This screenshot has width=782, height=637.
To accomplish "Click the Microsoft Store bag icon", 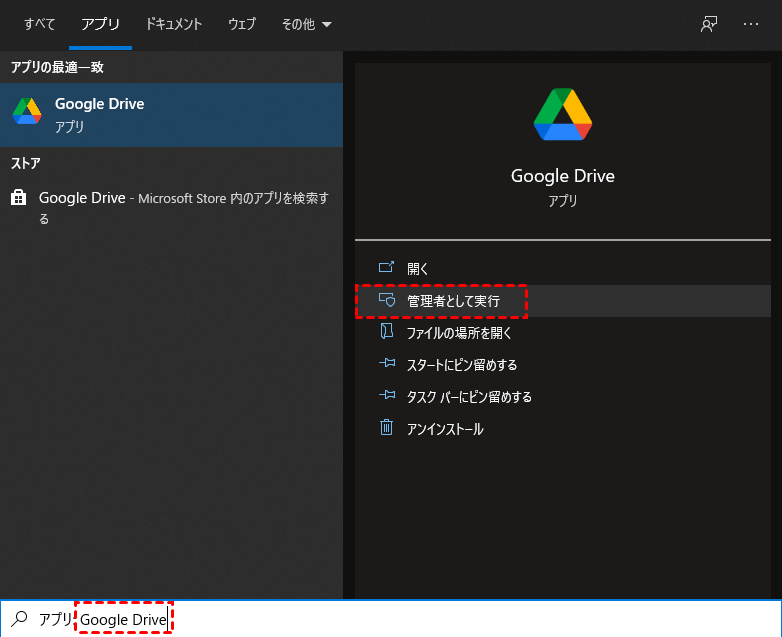I will (18, 198).
